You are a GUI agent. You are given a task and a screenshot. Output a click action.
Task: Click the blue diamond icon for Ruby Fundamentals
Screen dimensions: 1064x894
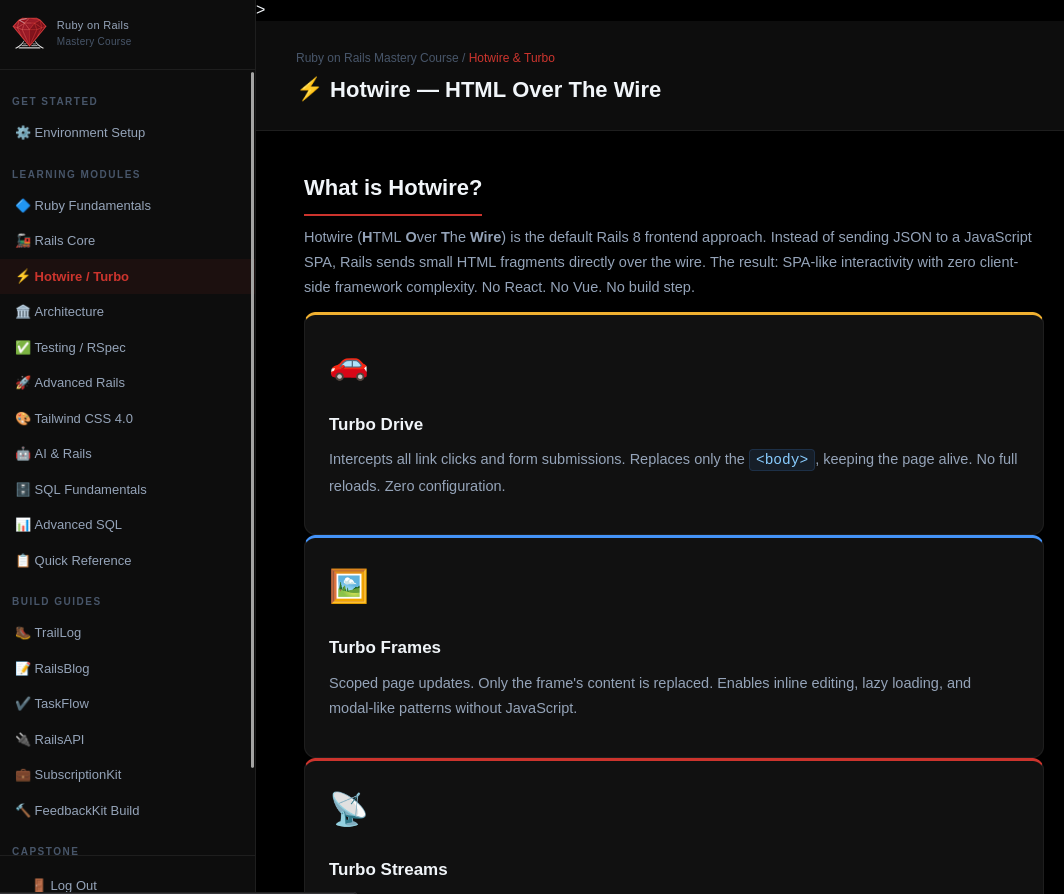(23, 206)
